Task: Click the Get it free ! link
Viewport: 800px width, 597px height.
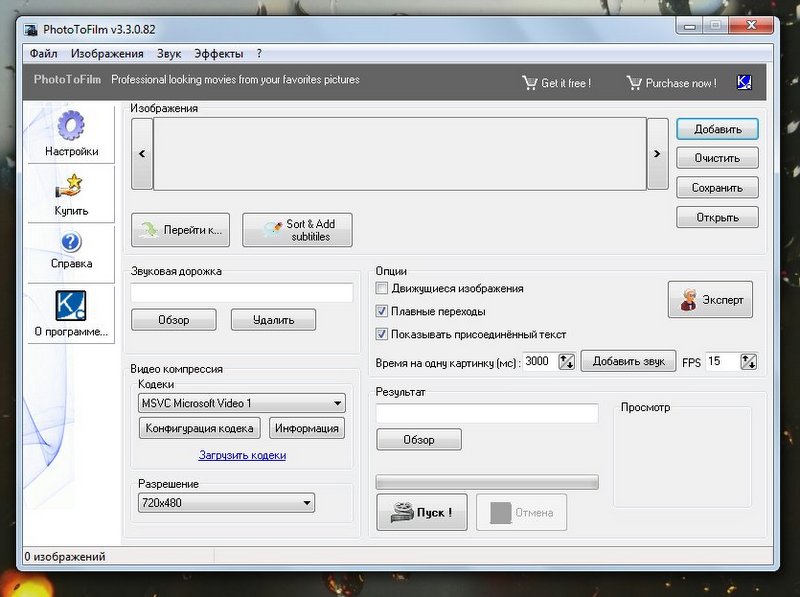Action: (566, 83)
